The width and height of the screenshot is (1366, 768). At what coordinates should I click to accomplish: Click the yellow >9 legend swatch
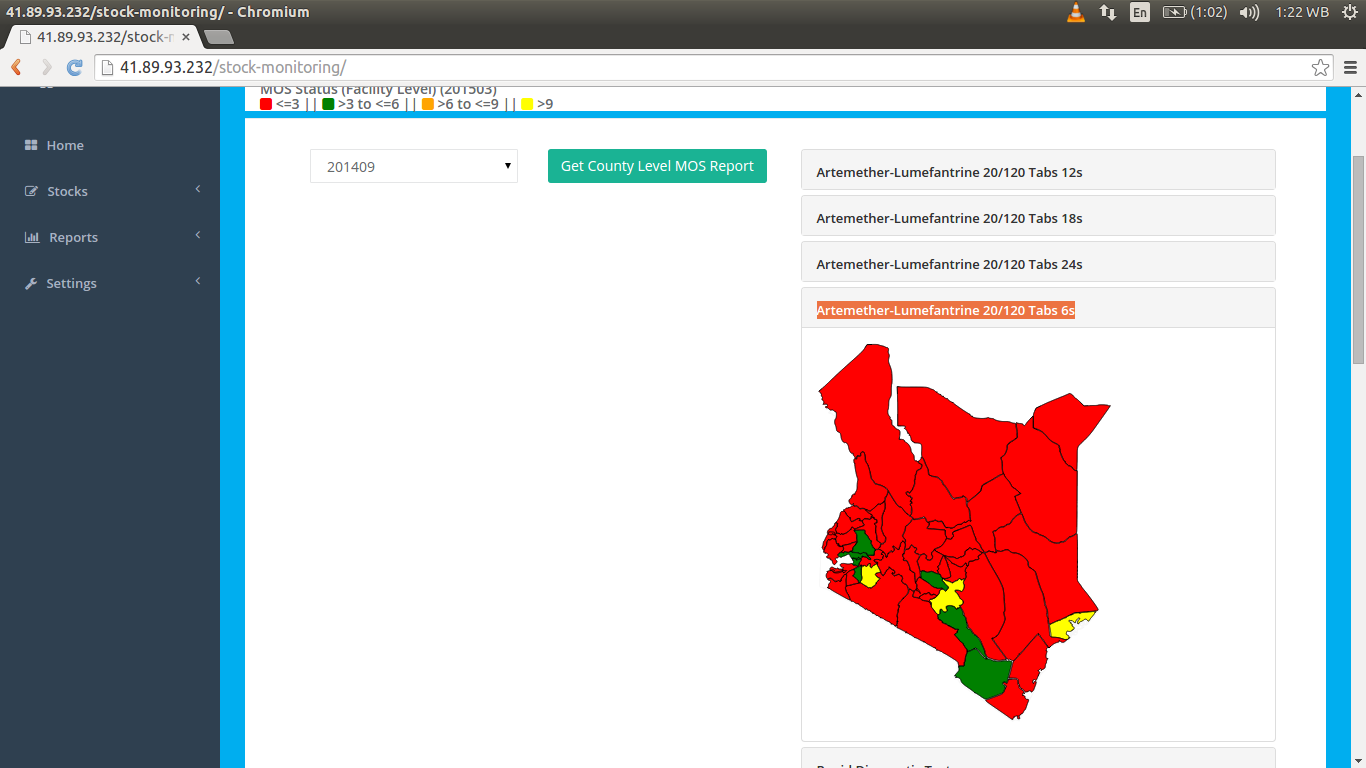pos(527,104)
